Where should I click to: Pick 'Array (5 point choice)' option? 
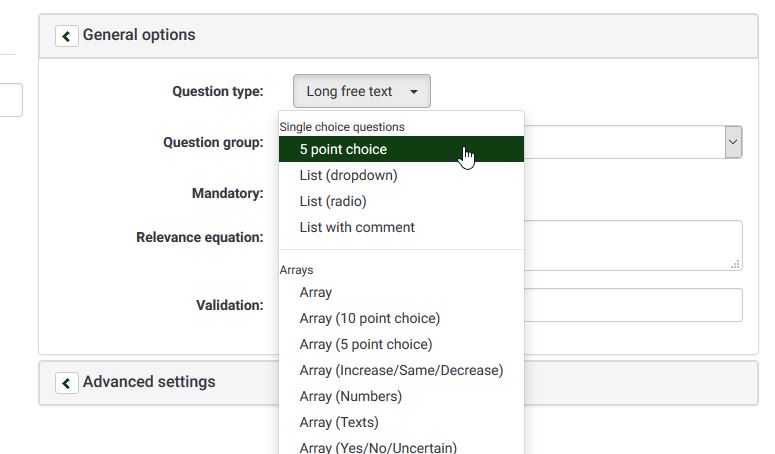(x=366, y=344)
